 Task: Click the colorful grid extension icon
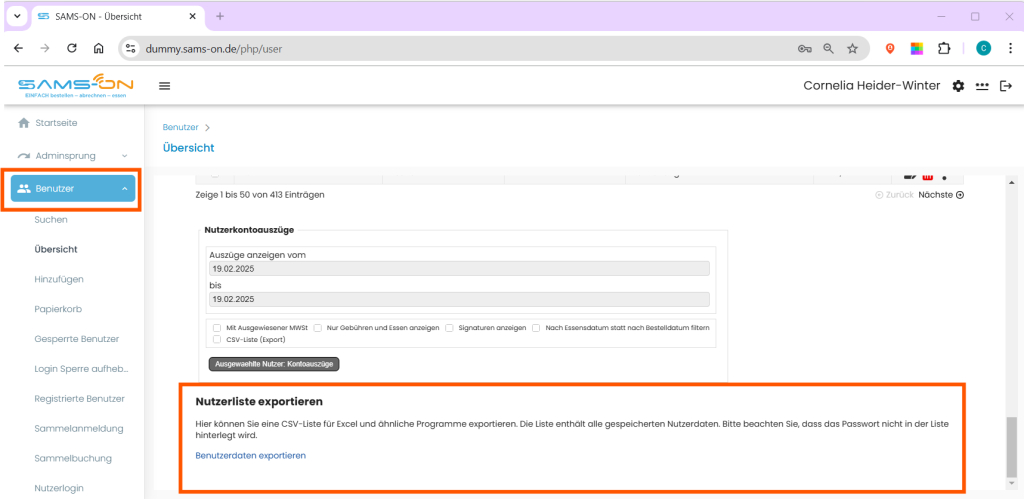tap(917, 48)
